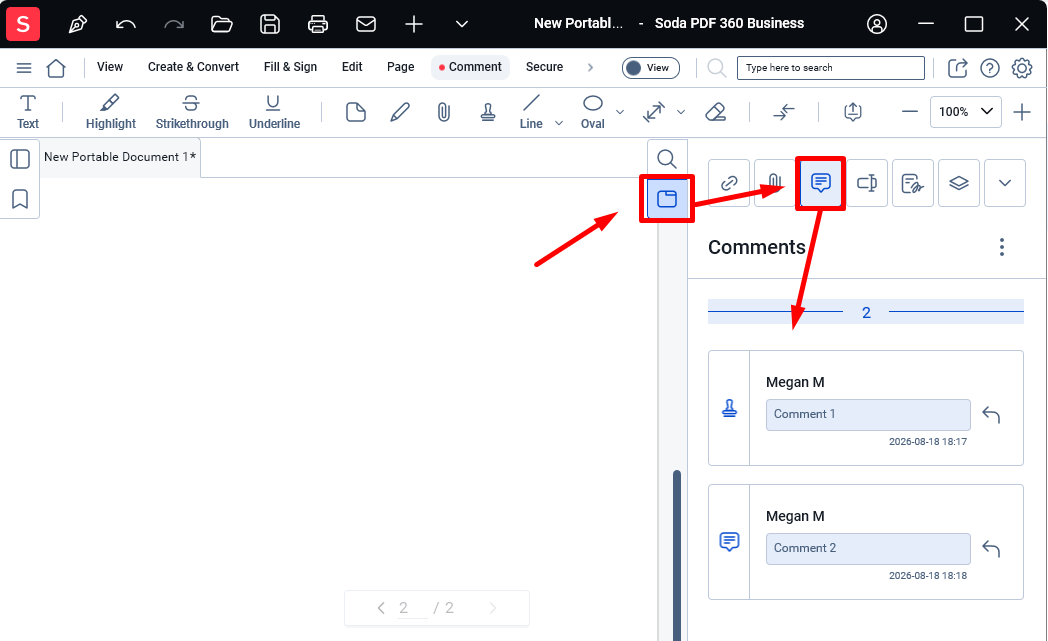This screenshot has width=1048, height=641.
Task: Undo the last action
Action: click(126, 25)
